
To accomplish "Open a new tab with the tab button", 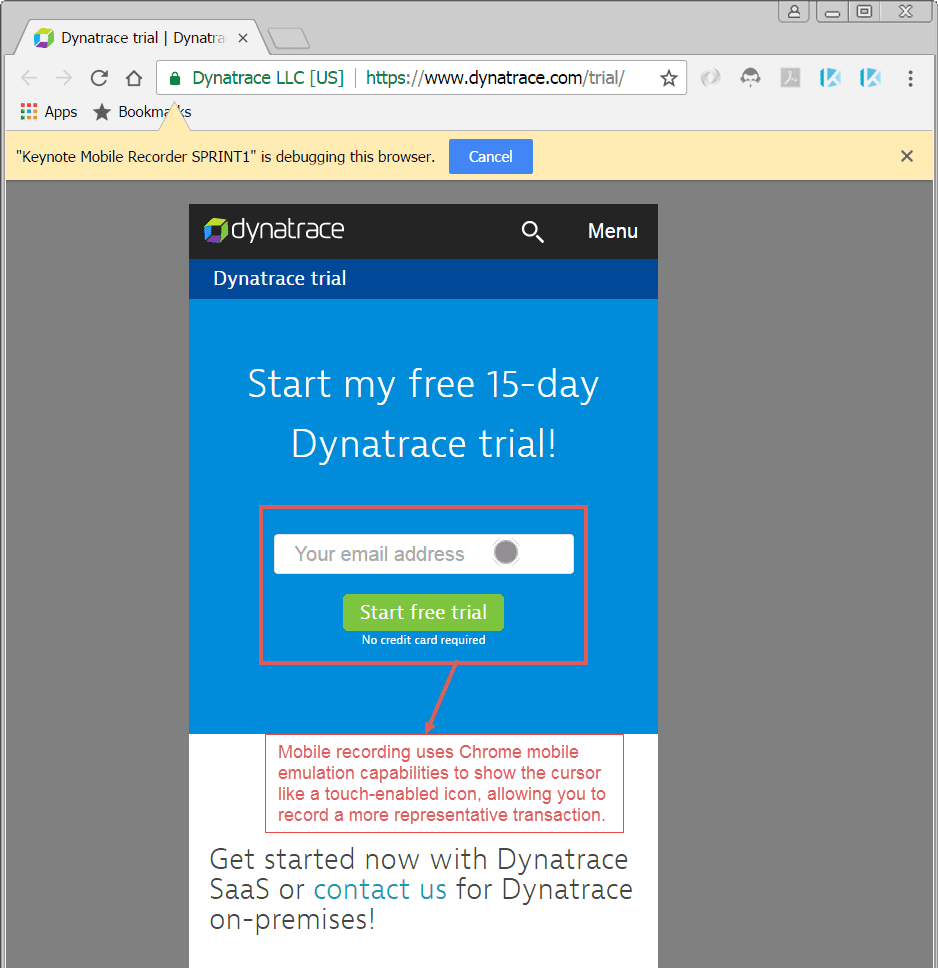I will [x=288, y=38].
